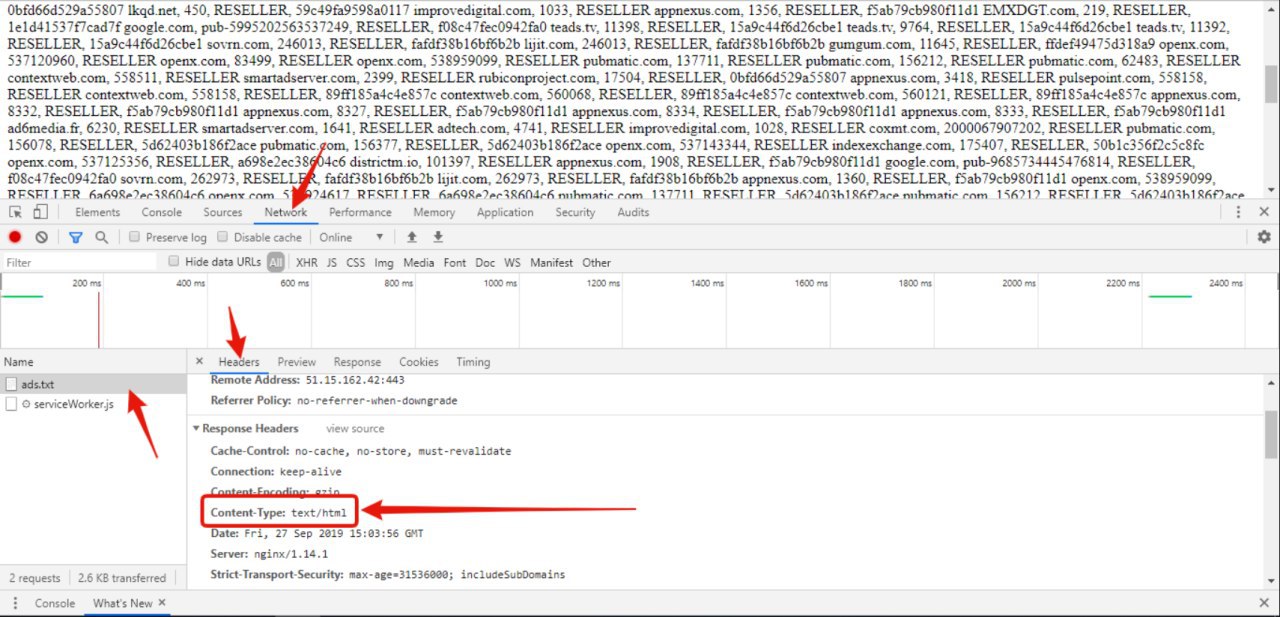Close the bottom drawer panel

tap(1264, 603)
